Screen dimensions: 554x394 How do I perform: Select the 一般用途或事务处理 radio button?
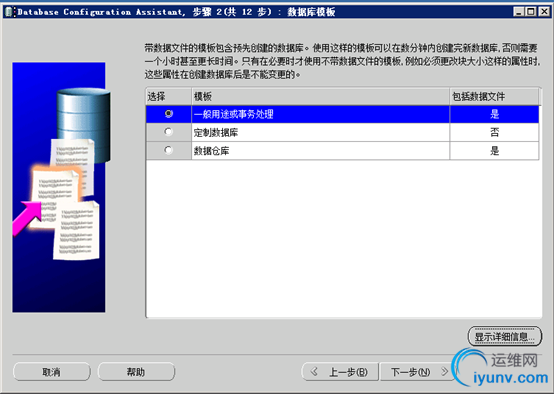point(169,114)
